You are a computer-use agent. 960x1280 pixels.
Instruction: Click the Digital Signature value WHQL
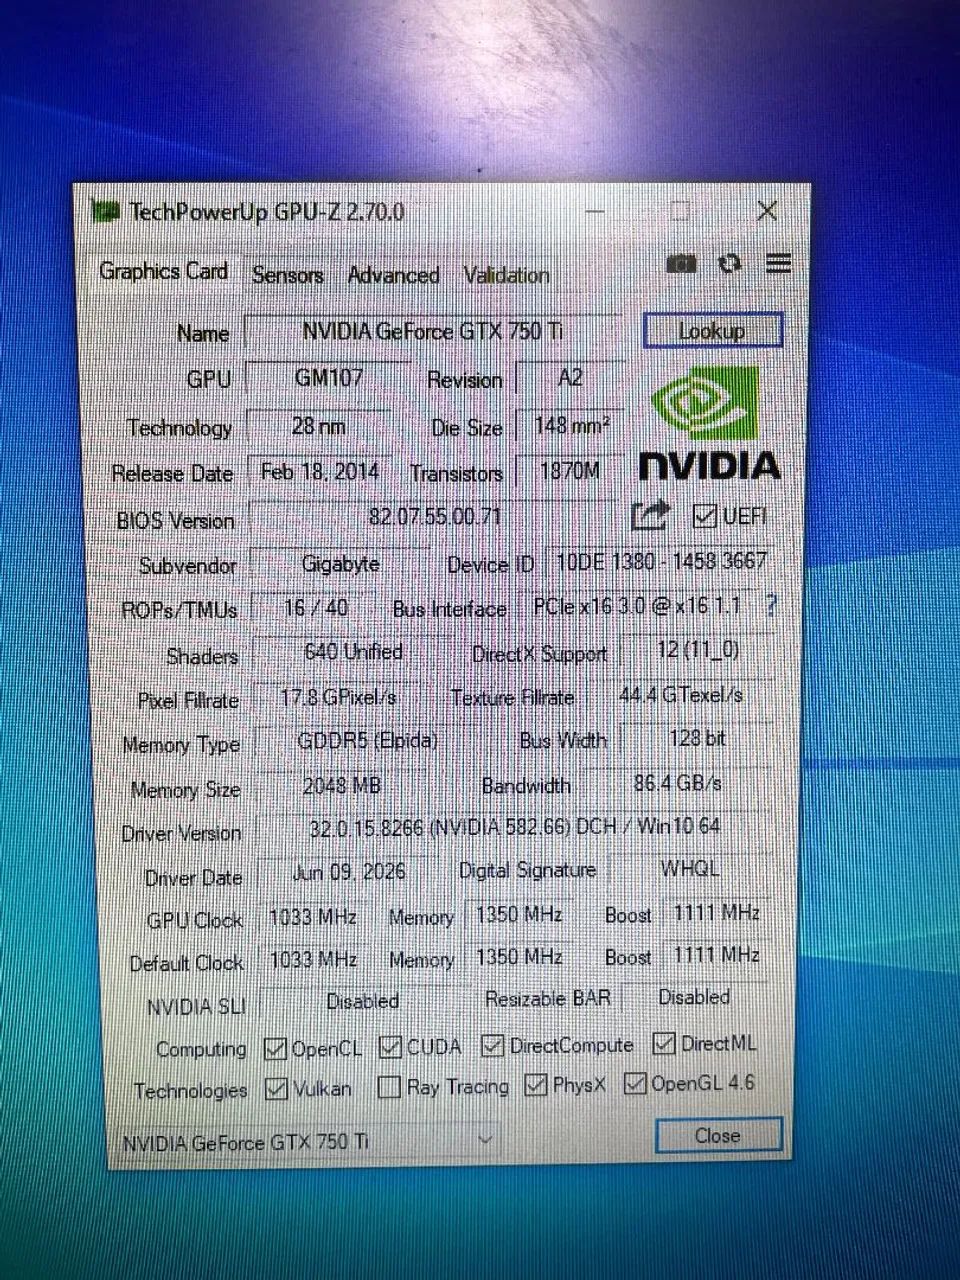(689, 869)
